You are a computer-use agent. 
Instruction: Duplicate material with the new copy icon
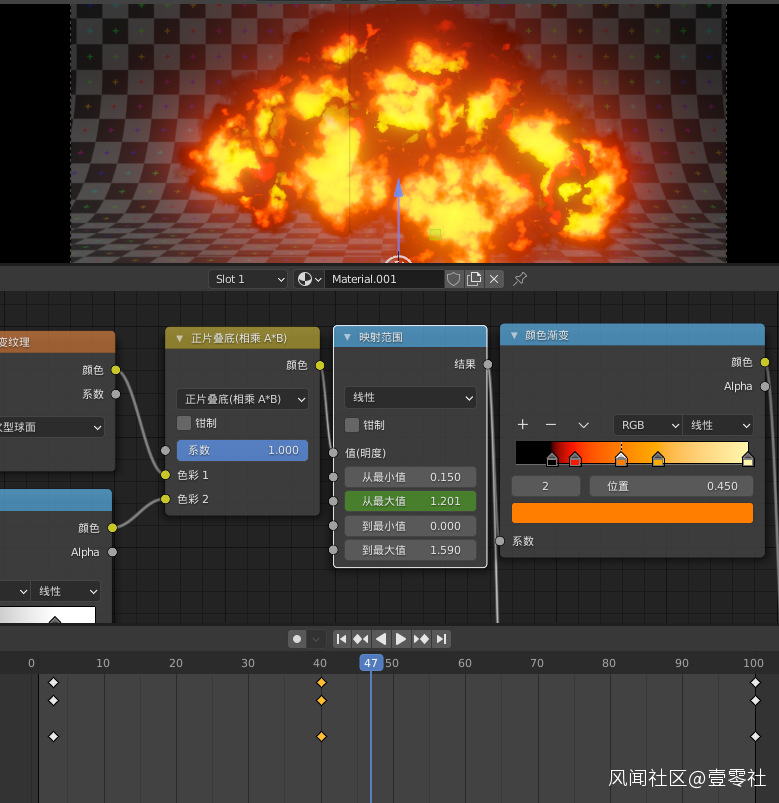pyautogui.click(x=474, y=279)
